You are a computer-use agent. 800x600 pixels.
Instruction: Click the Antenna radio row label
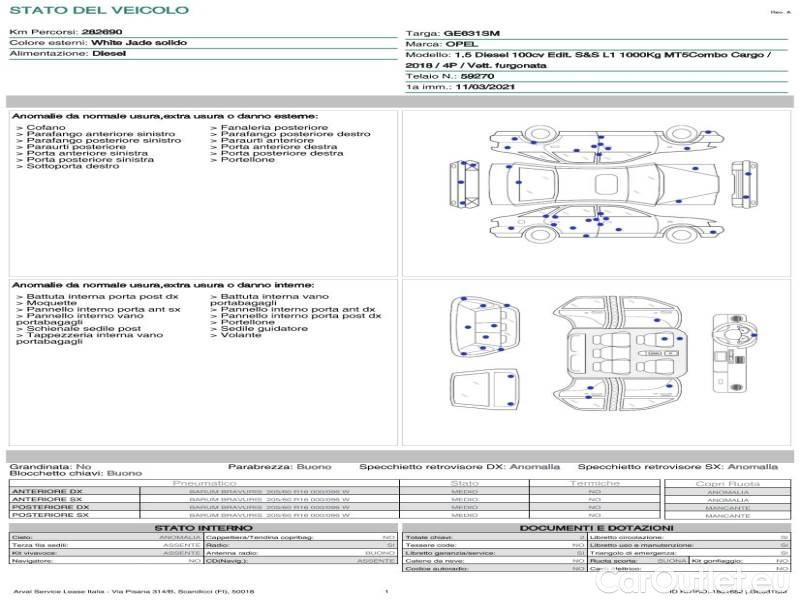(x=232, y=553)
